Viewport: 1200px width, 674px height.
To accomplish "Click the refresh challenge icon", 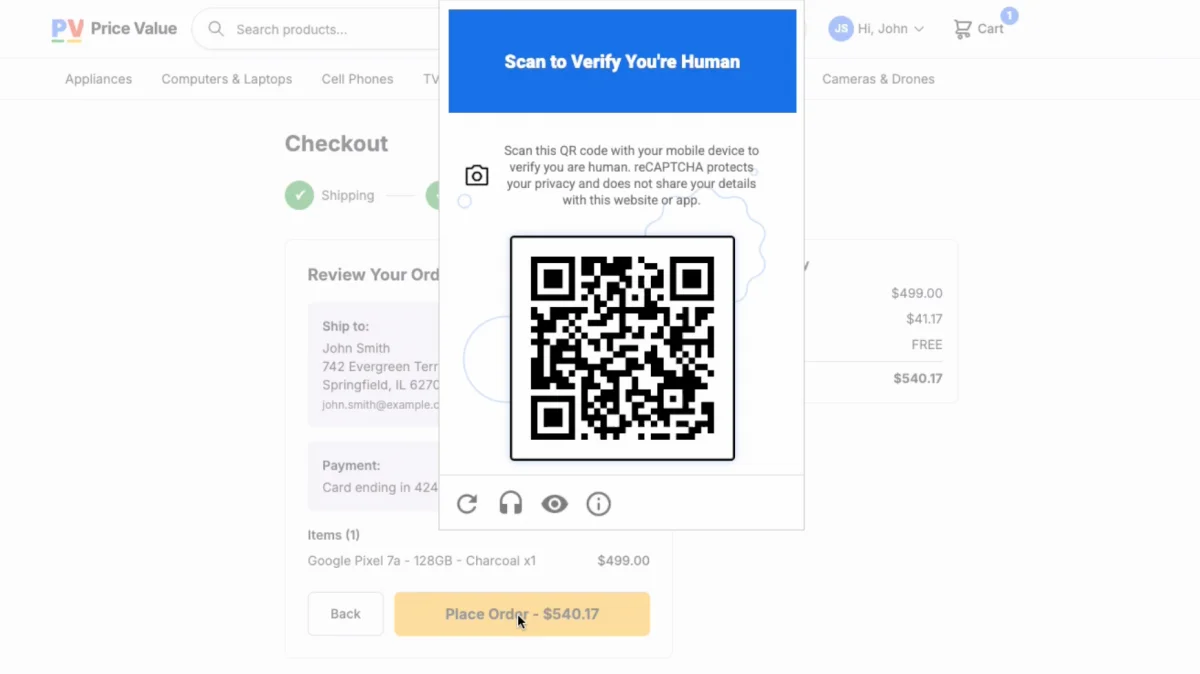I will [x=467, y=504].
